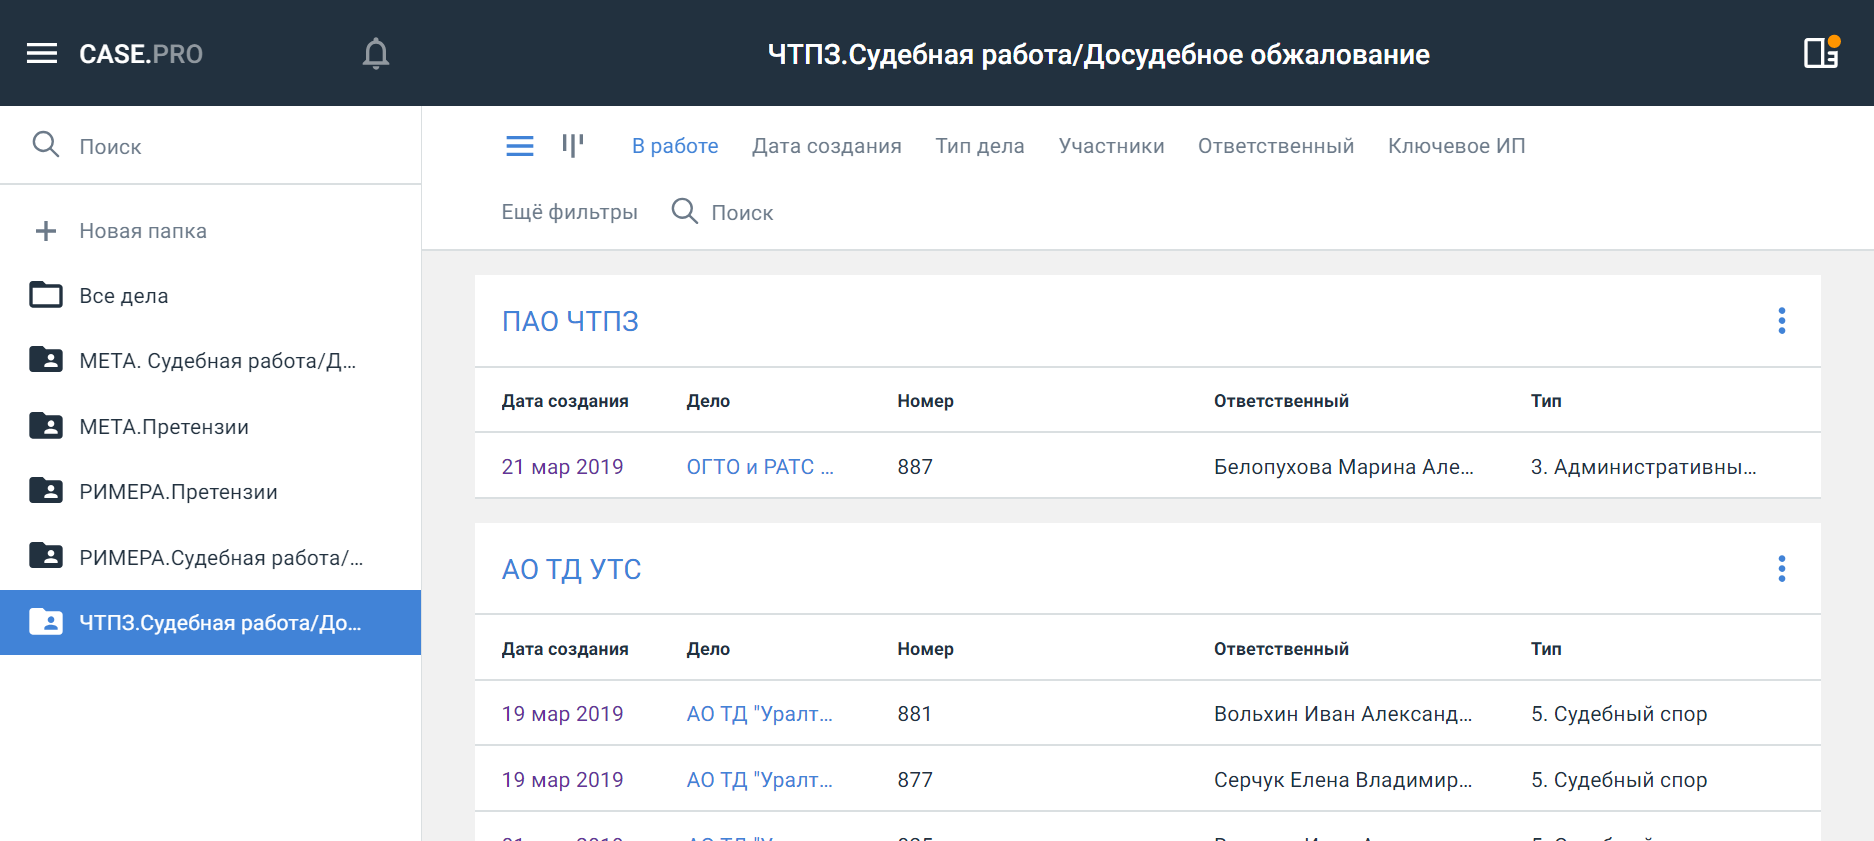Open Участники filter
The height and width of the screenshot is (841, 1874).
(x=1111, y=146)
